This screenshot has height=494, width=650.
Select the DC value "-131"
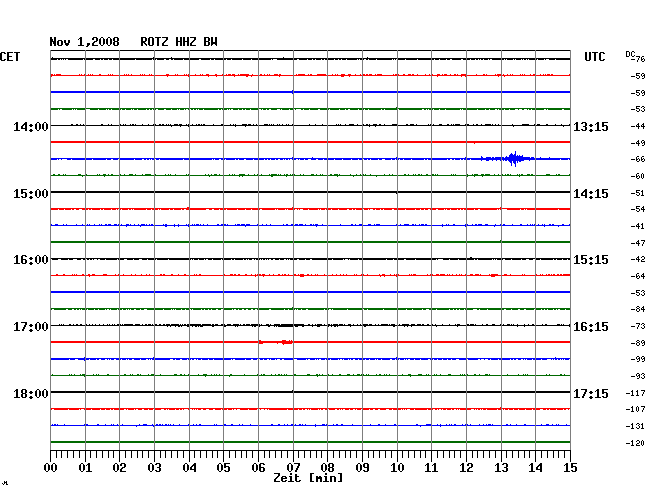[x=635, y=426]
